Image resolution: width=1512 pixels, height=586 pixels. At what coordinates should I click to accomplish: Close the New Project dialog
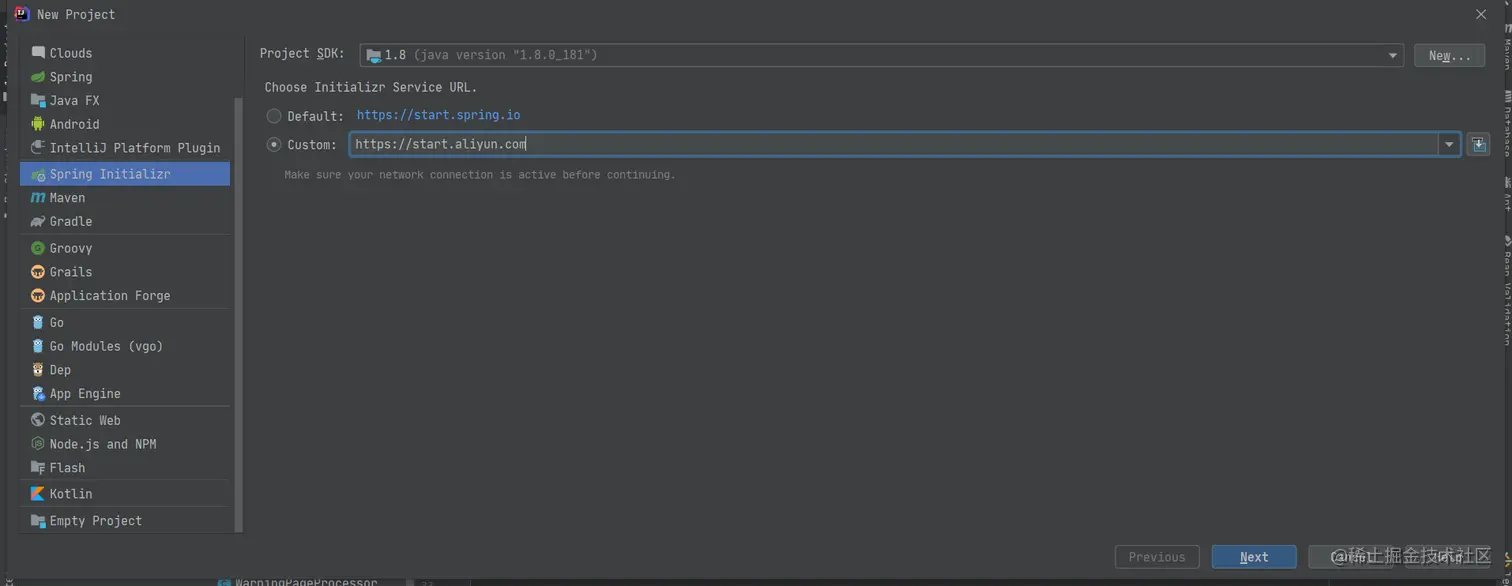(1481, 14)
